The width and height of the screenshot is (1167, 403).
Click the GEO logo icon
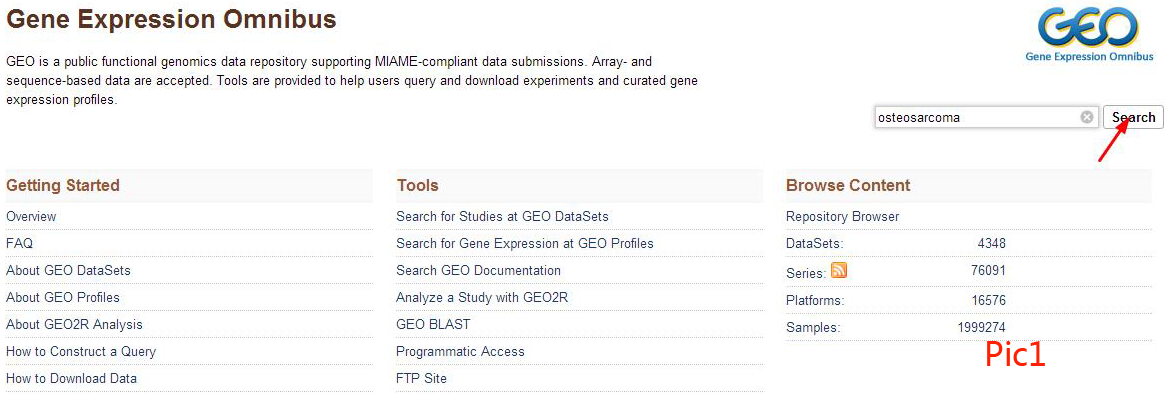[x=1088, y=30]
